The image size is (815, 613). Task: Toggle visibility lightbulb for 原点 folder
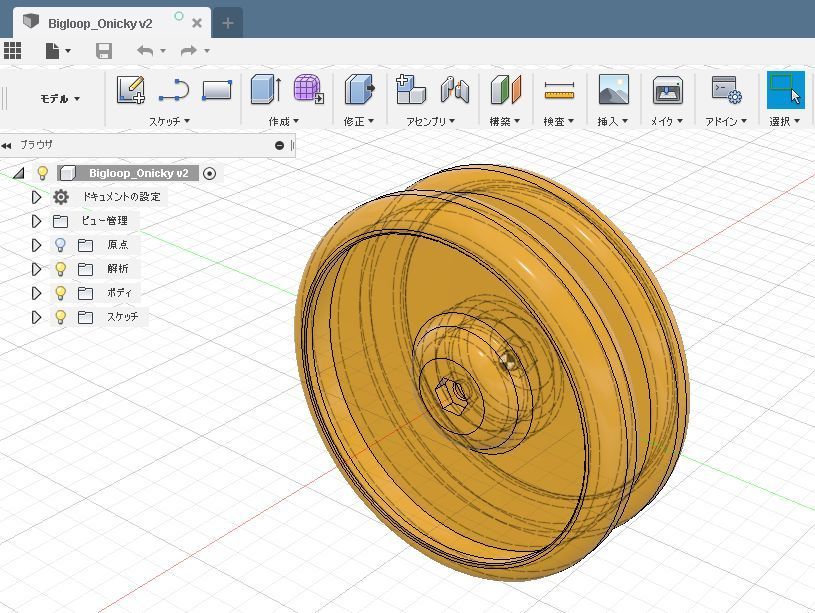pos(60,245)
